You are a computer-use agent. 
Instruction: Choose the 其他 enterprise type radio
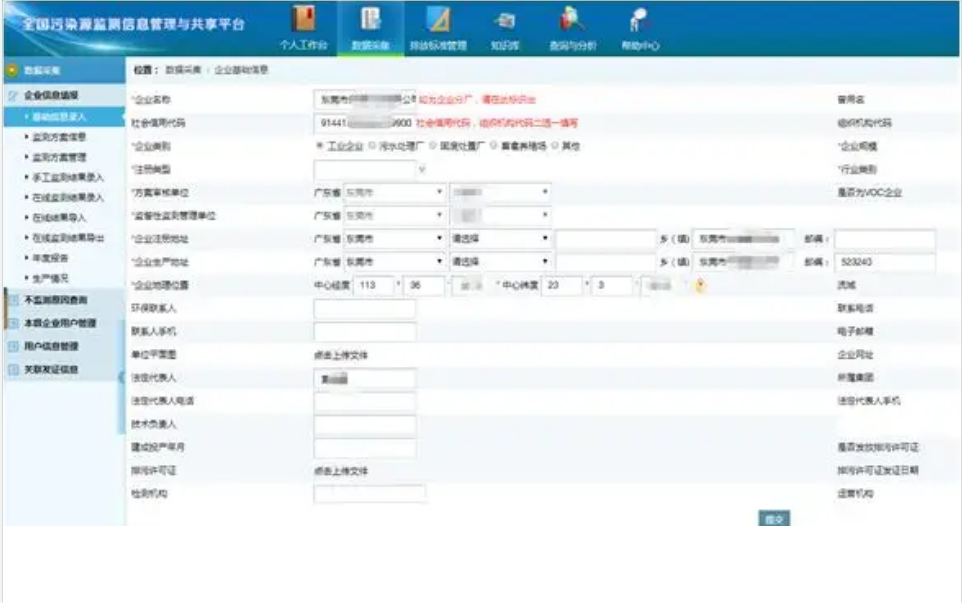pos(553,146)
